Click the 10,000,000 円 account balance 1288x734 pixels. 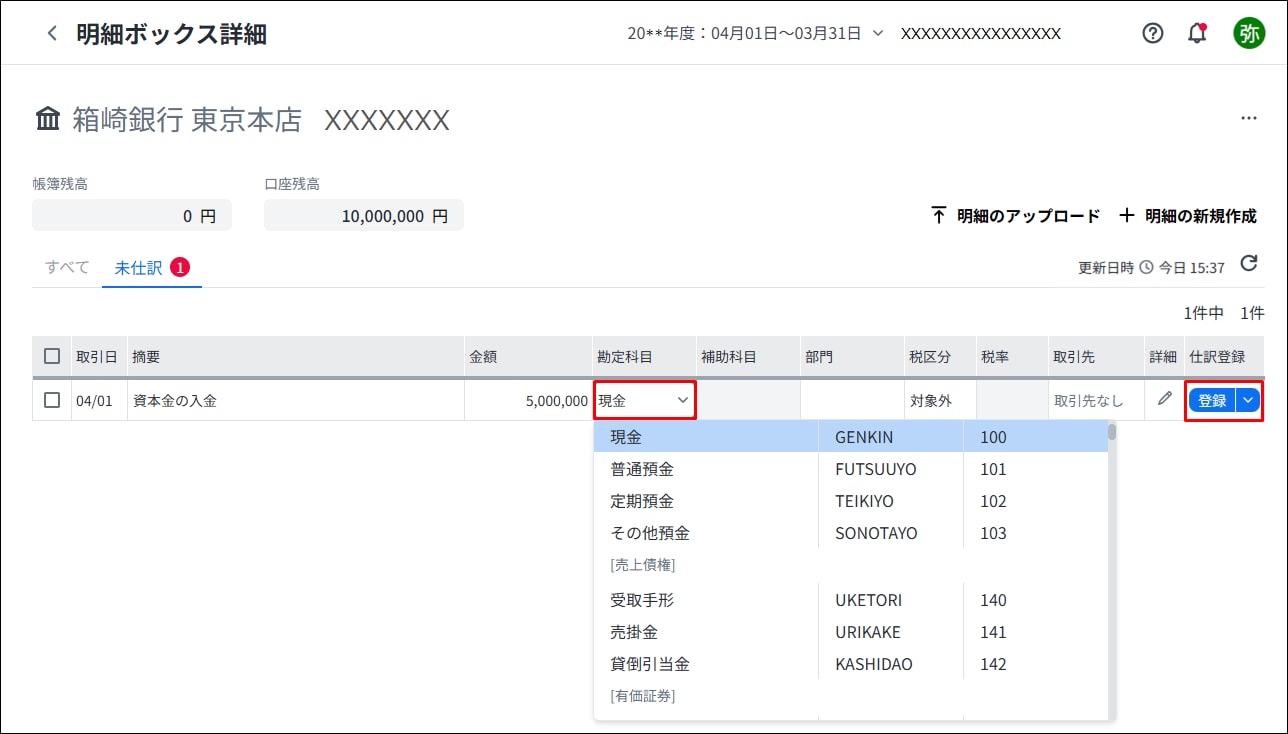364,215
